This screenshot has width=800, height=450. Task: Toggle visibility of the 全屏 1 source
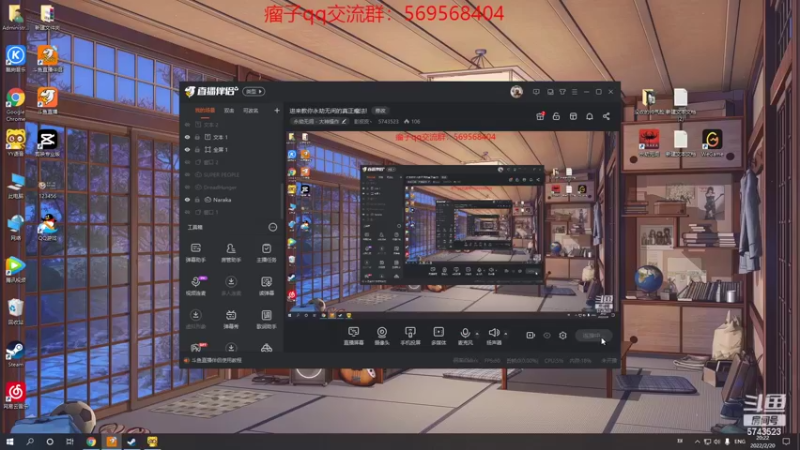pyautogui.click(x=187, y=149)
